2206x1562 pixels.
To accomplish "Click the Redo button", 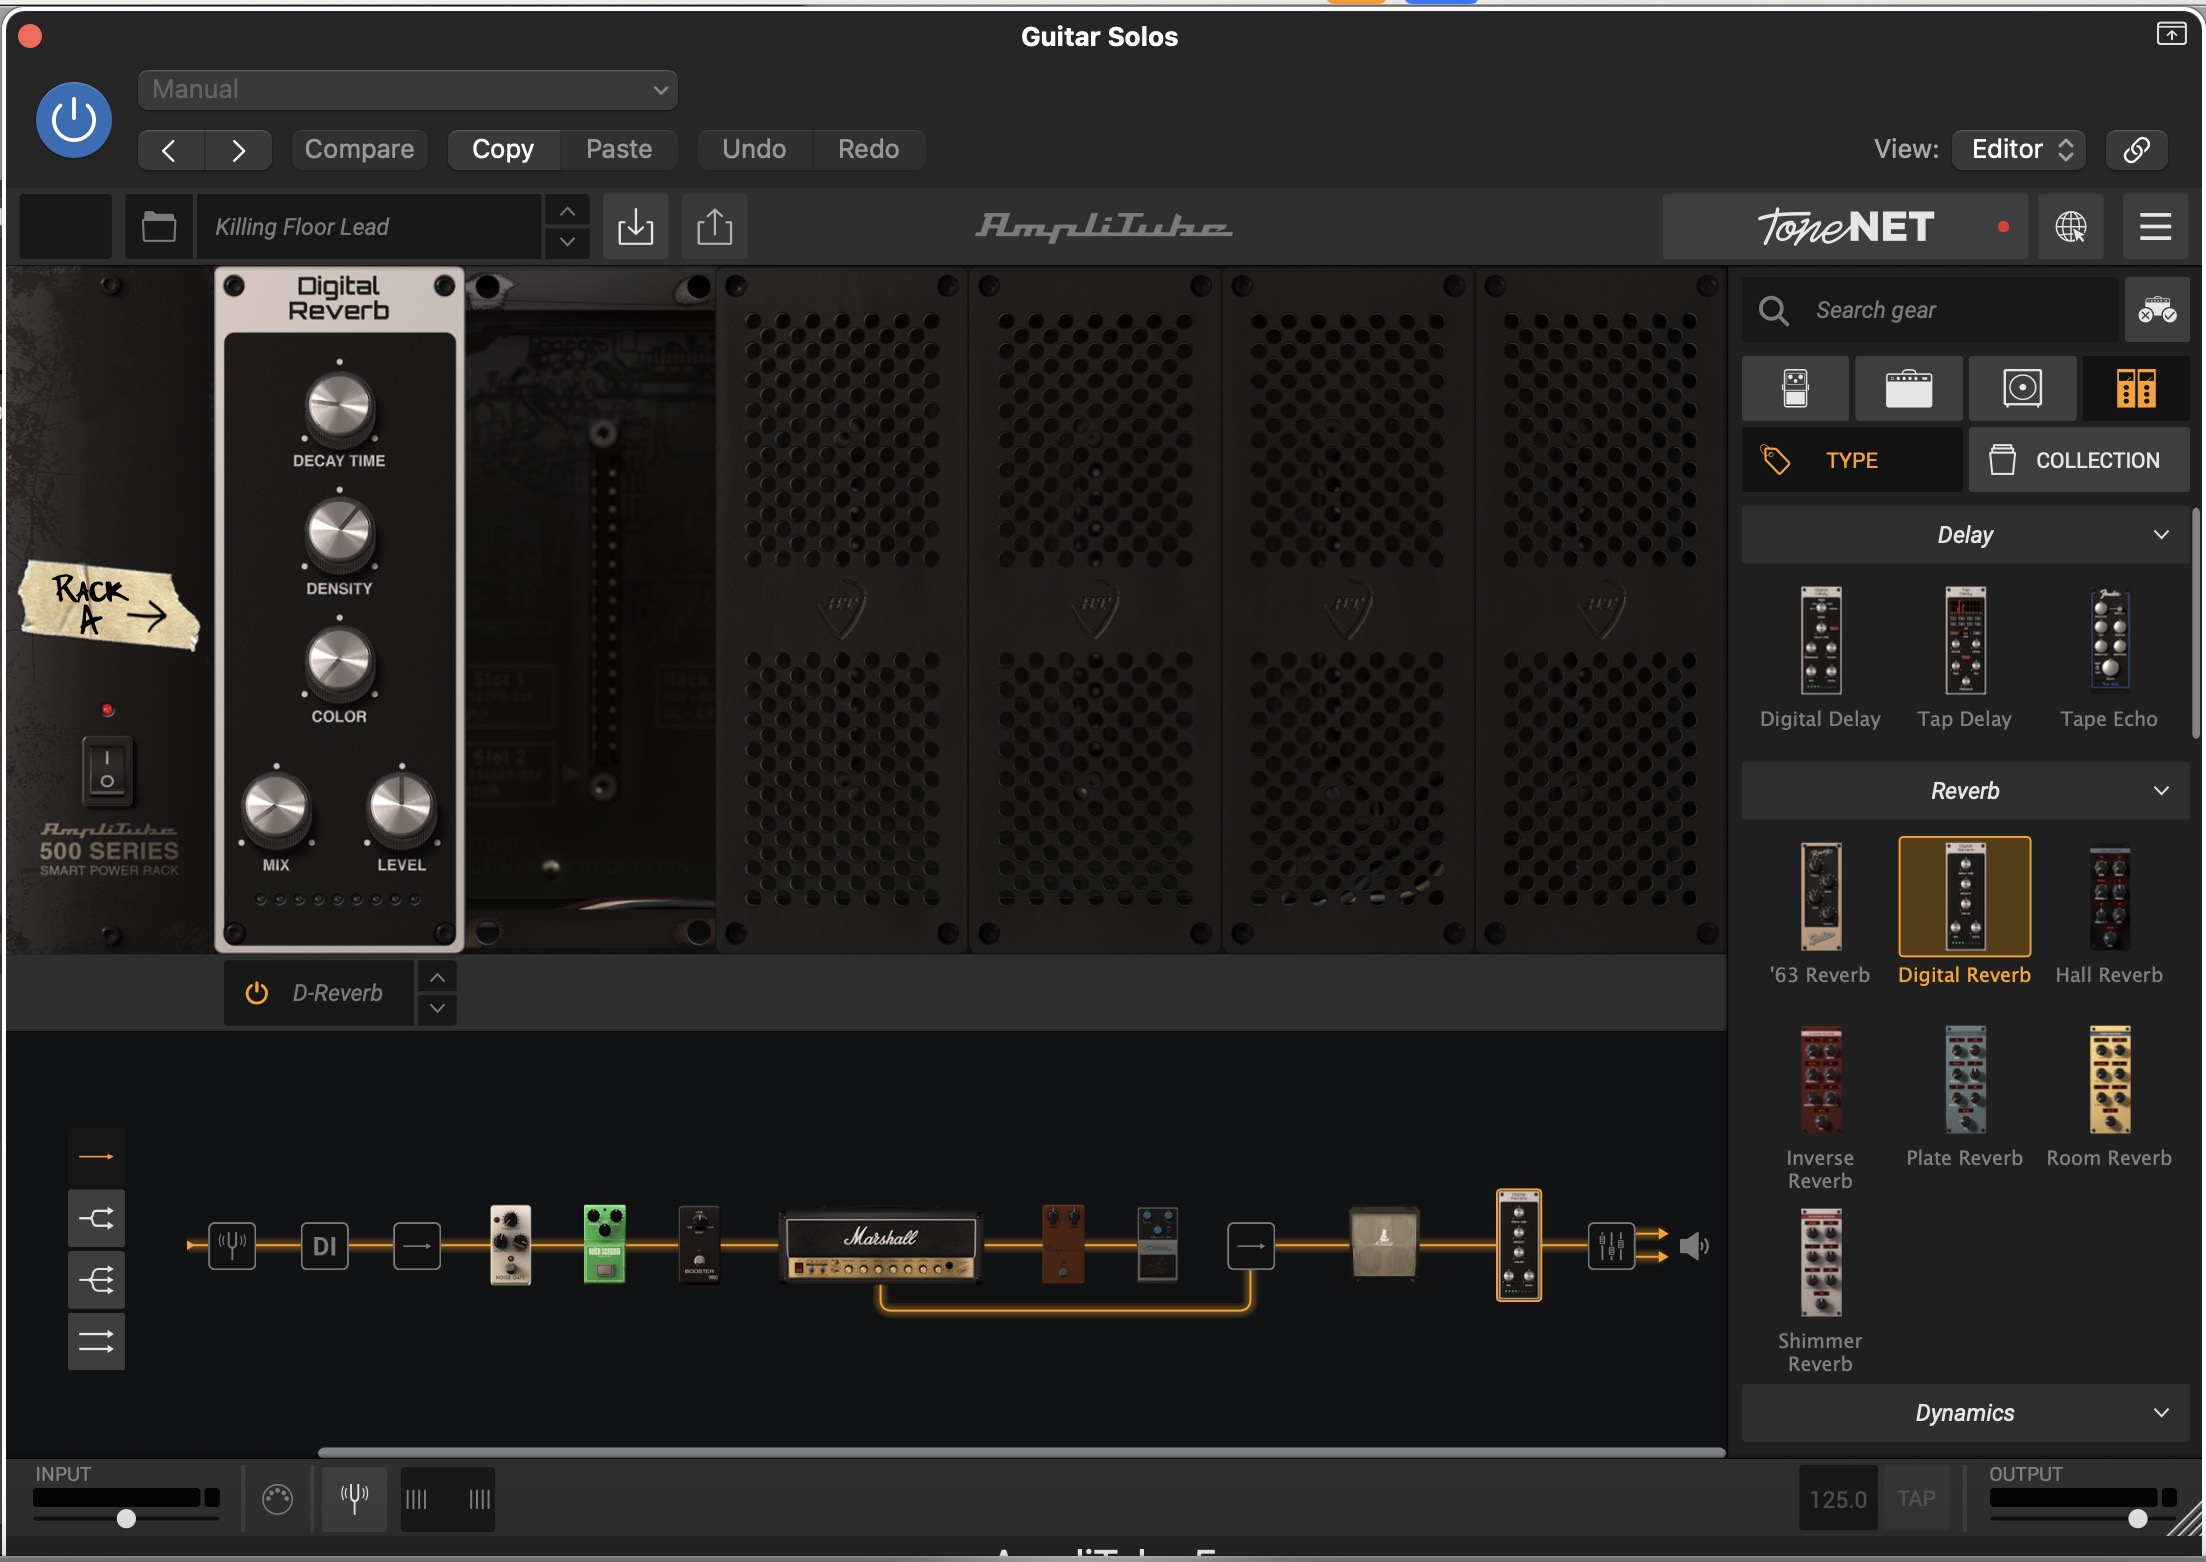I will click(868, 149).
